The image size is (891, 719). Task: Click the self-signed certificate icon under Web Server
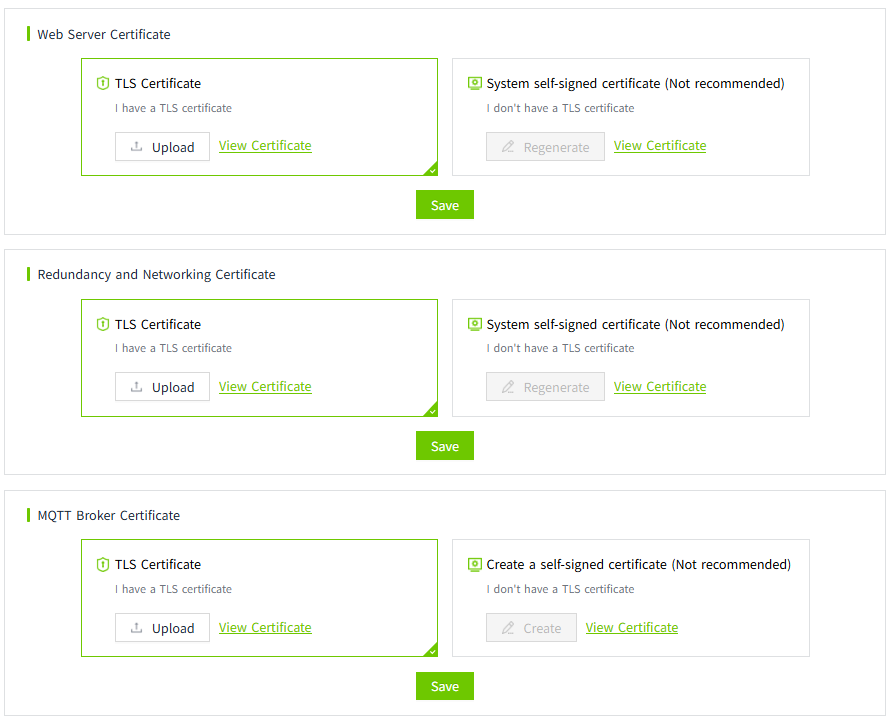point(475,84)
